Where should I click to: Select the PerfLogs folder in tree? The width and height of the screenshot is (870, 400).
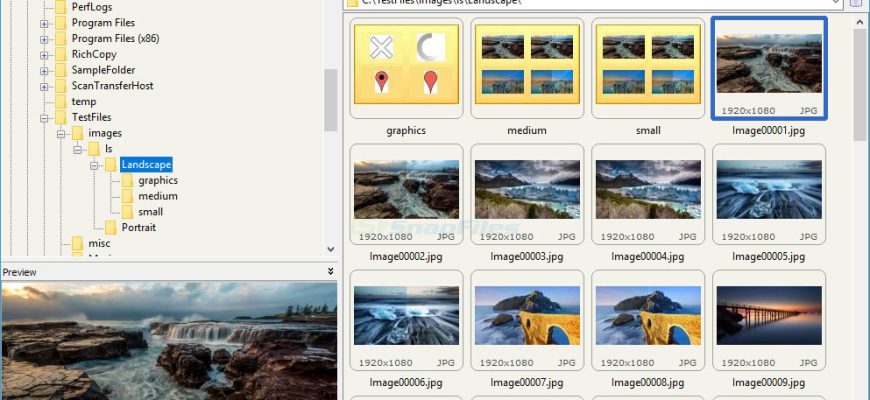coord(92,7)
